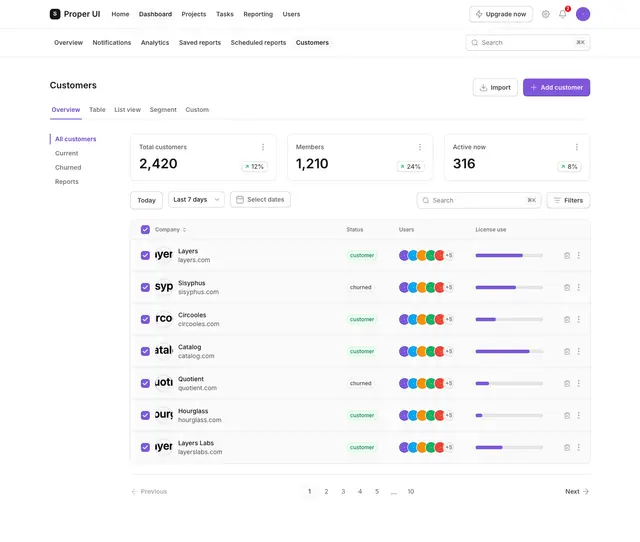Uncheck the Quotient row checkbox
640x542 pixels.
click(x=145, y=383)
